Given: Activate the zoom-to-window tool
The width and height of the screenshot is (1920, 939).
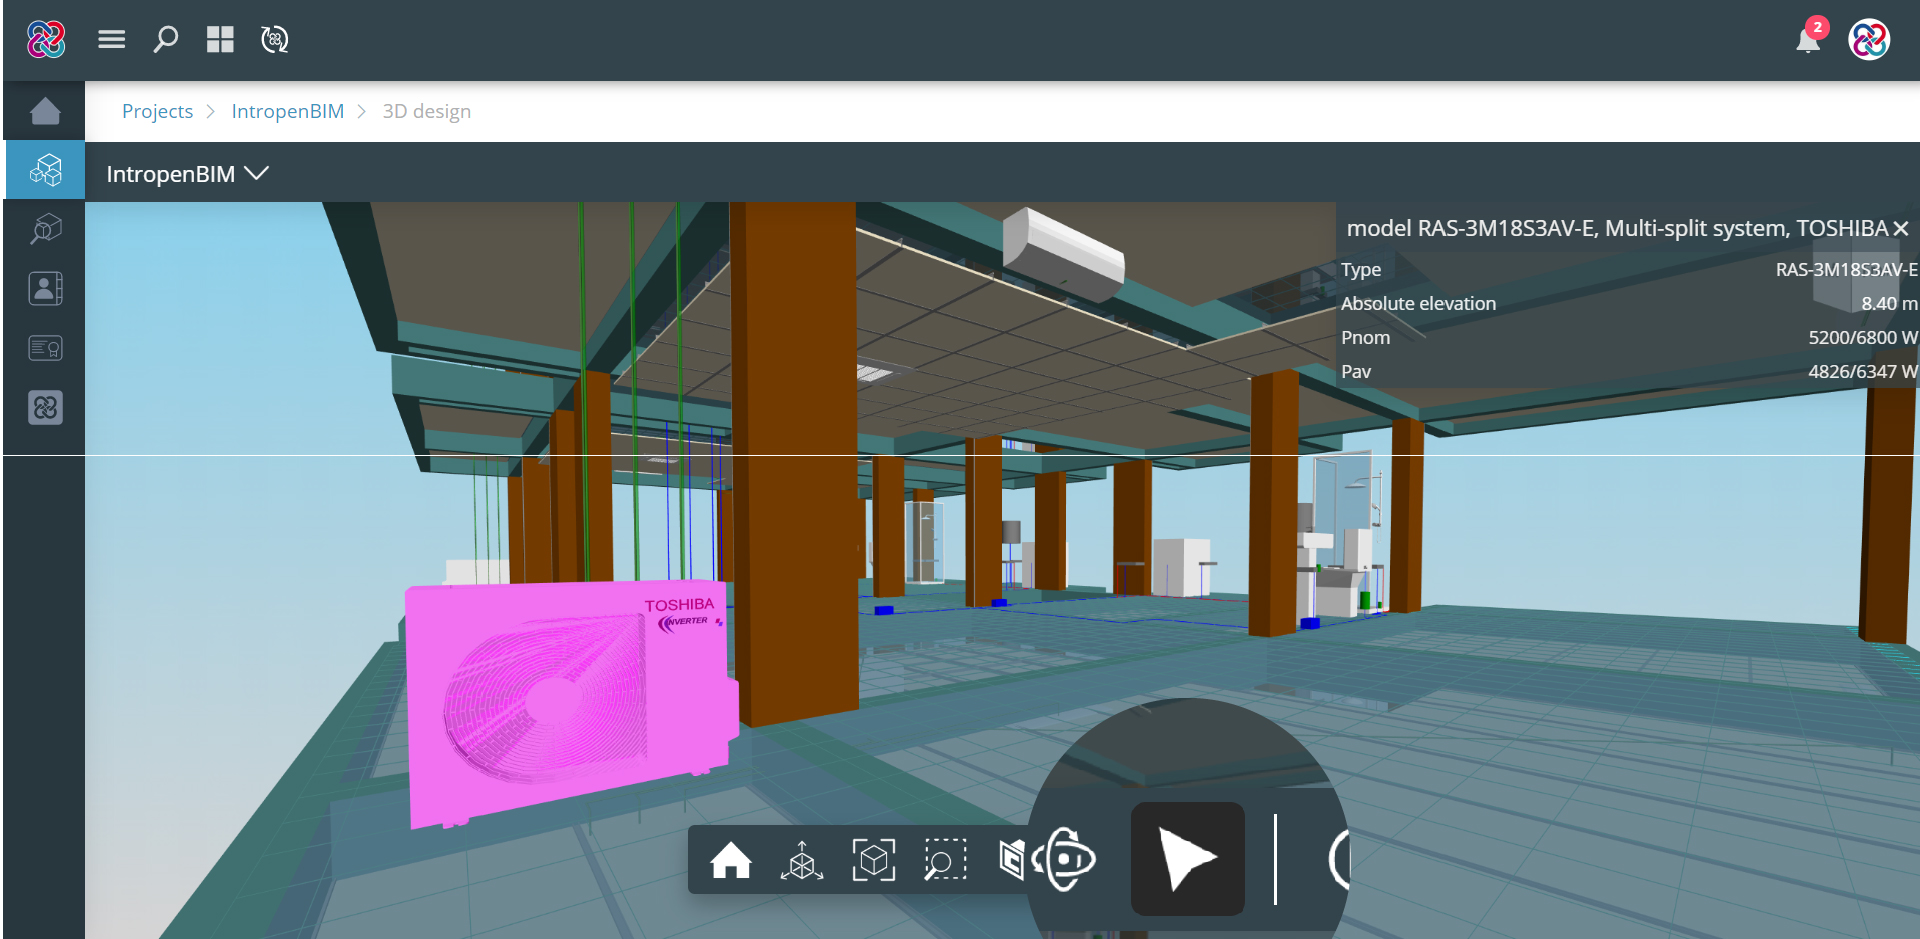Looking at the screenshot, I should click(945, 860).
